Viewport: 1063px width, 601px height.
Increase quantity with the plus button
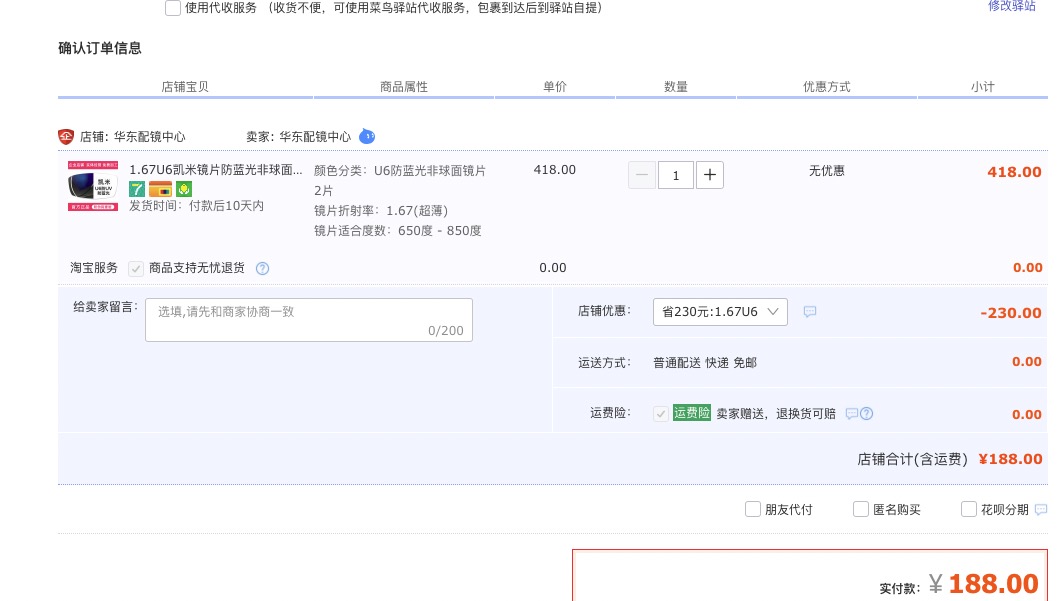tap(710, 175)
